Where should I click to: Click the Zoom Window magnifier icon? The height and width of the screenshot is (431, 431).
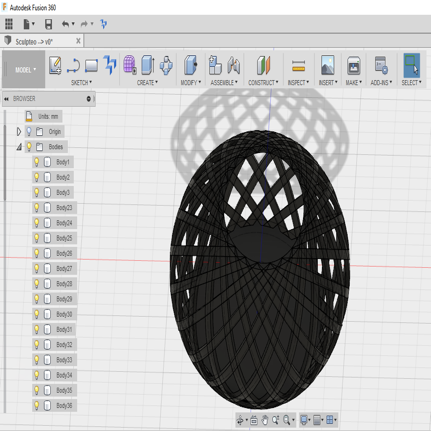point(275,420)
